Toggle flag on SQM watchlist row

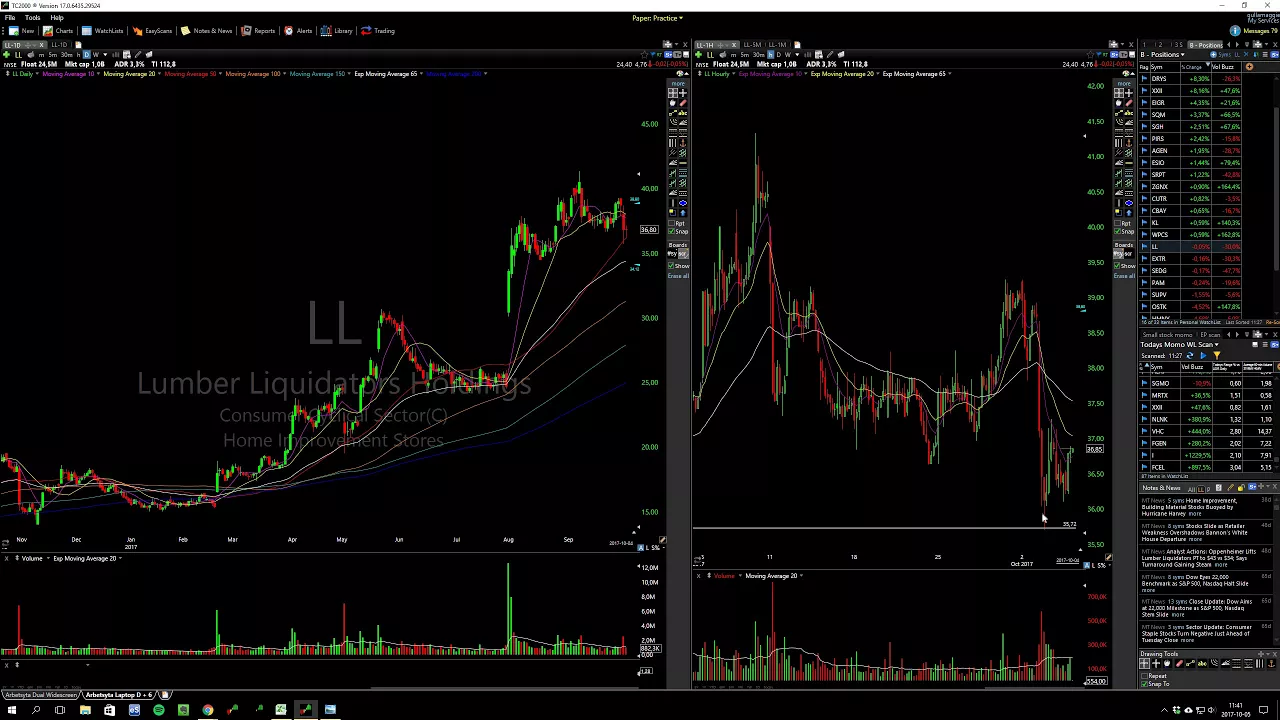click(1144, 114)
